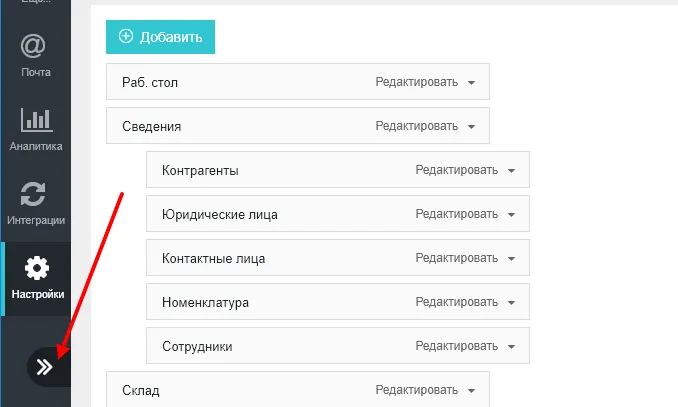Open the Интеграции sync arrows icon

(35, 194)
